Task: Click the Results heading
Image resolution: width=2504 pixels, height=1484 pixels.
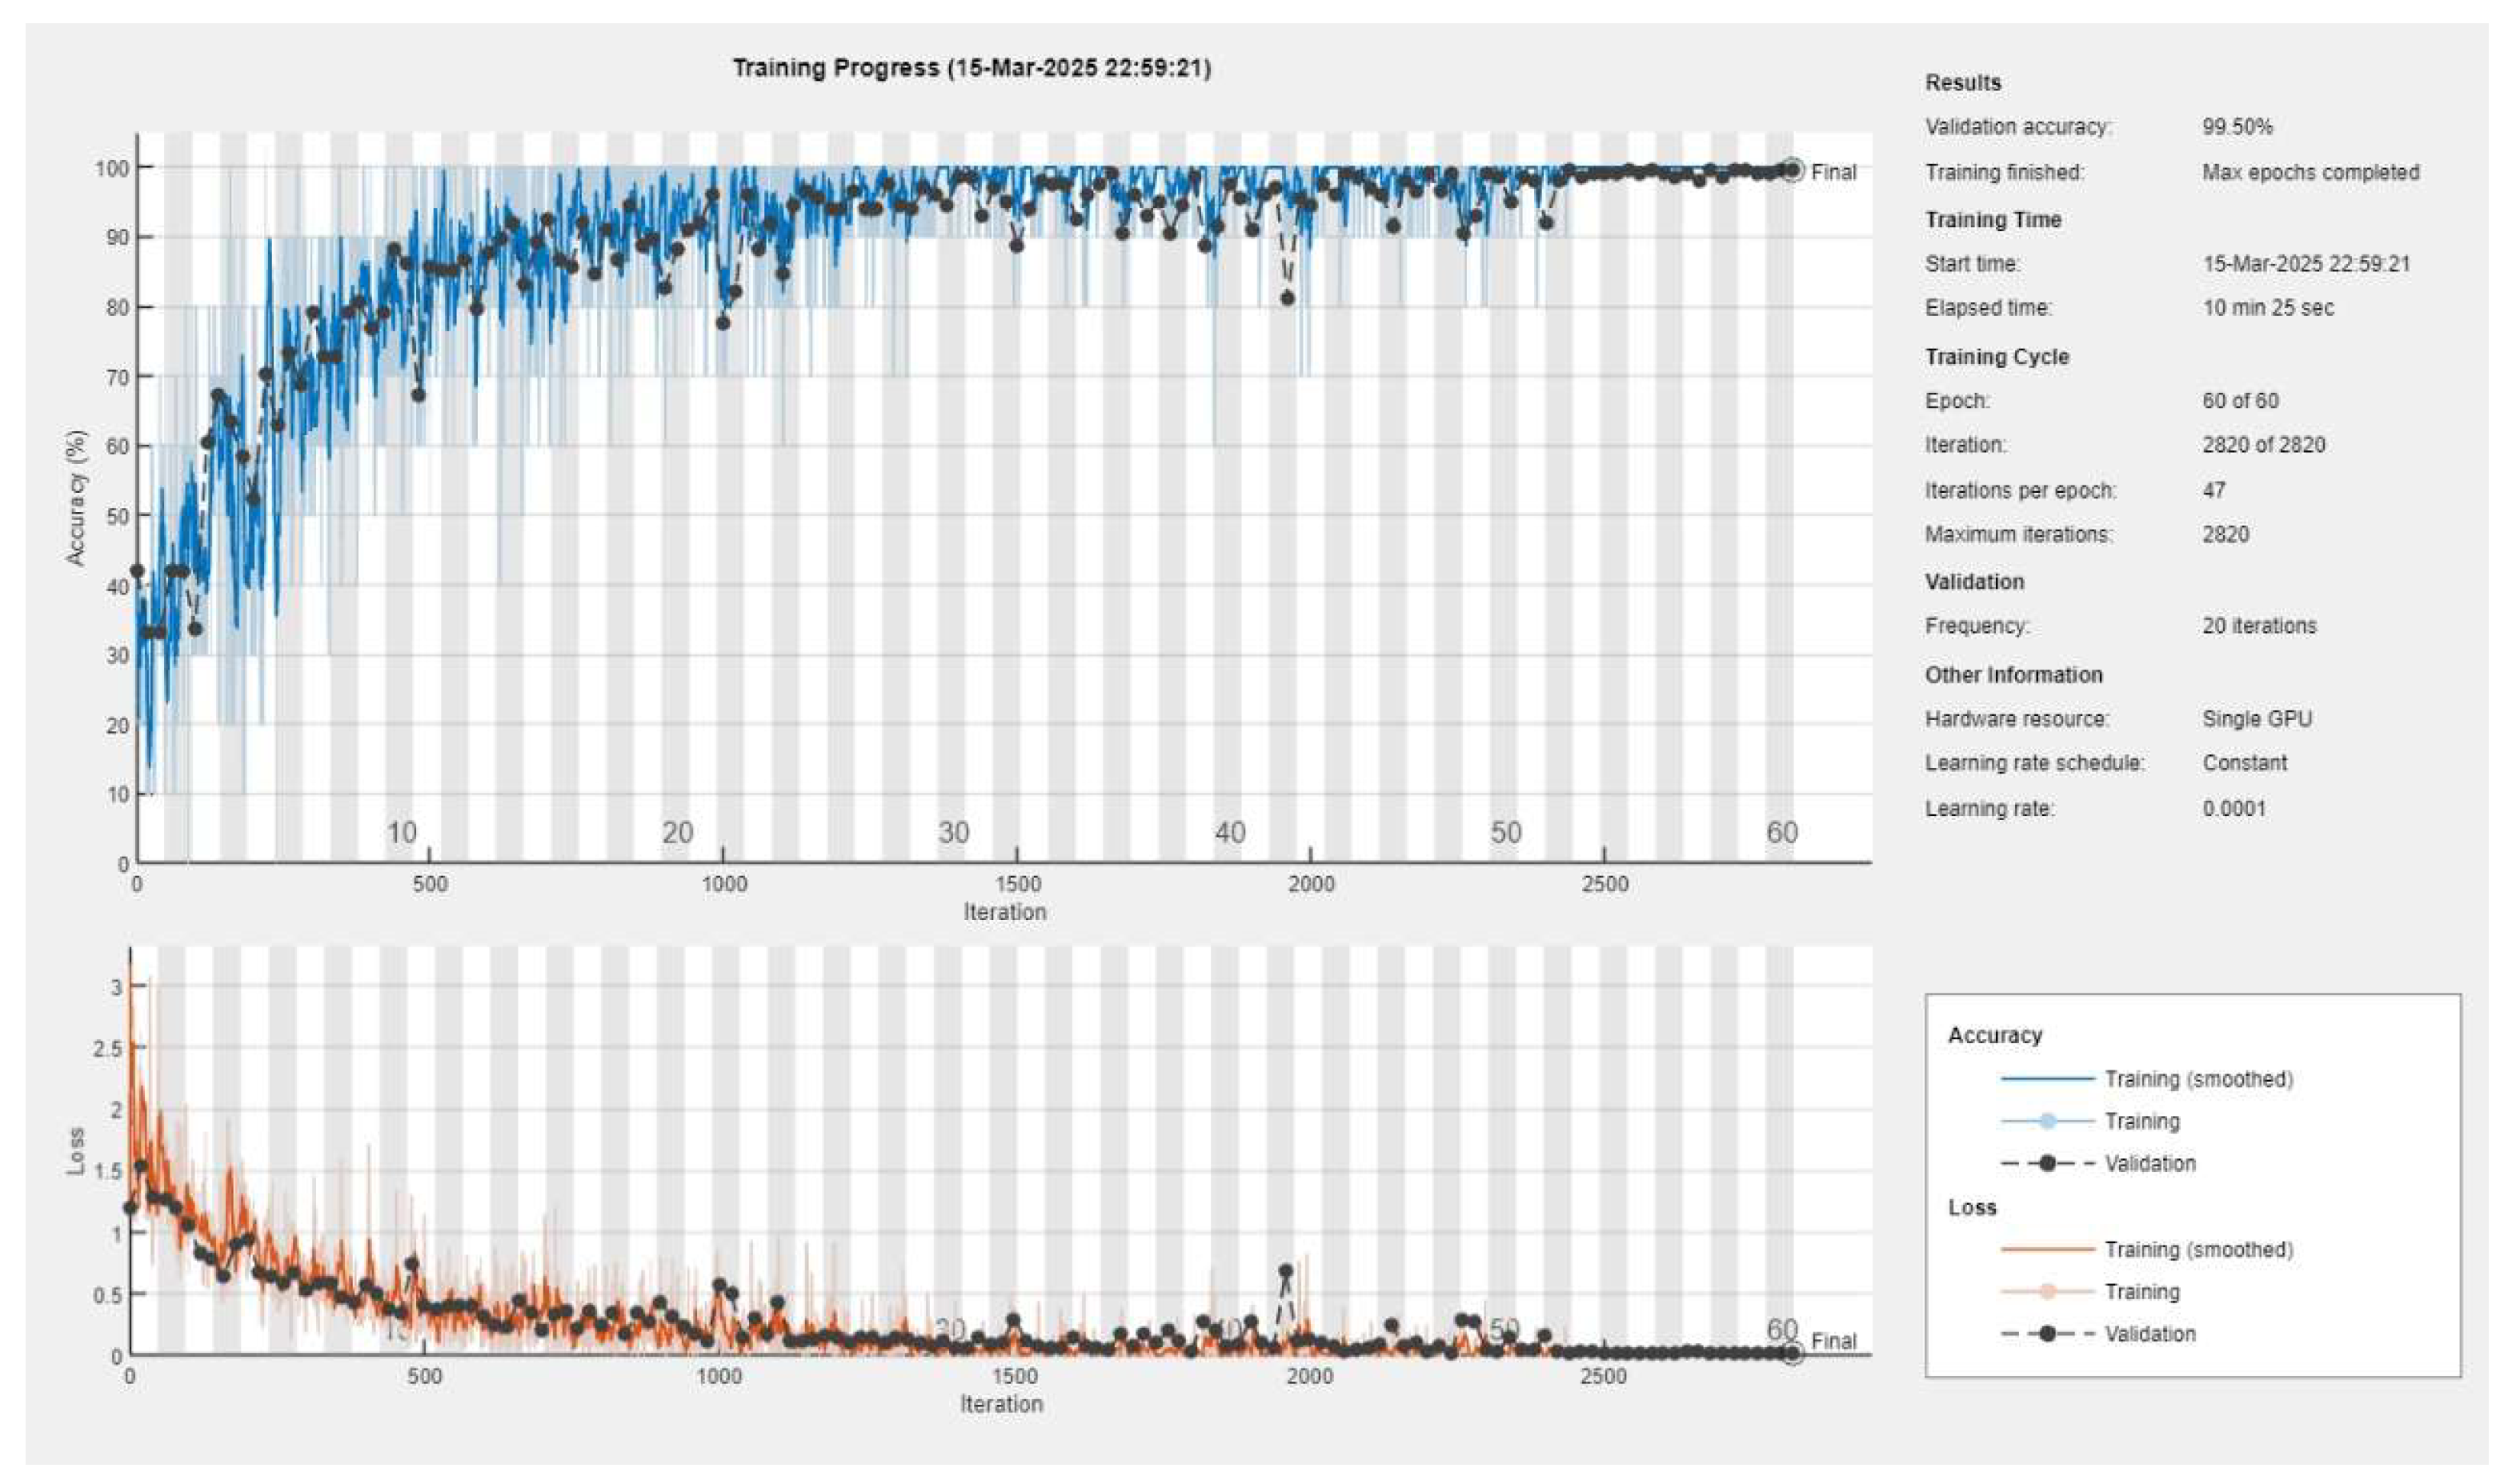Action: tap(1963, 83)
